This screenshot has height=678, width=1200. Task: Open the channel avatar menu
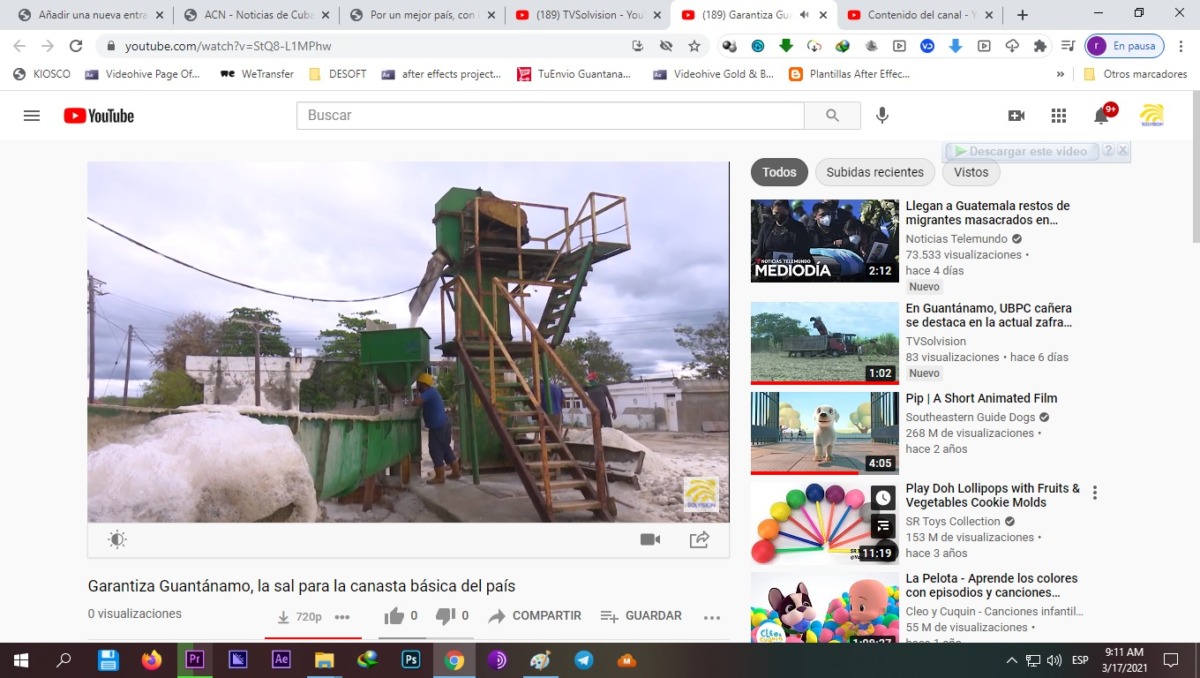pos(1152,115)
